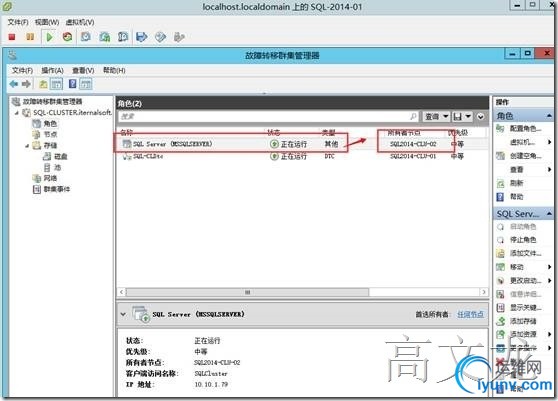Screen dimensions: 558x401
Task: Open VMware 文件(F) menu at top
Action: (x=18, y=22)
